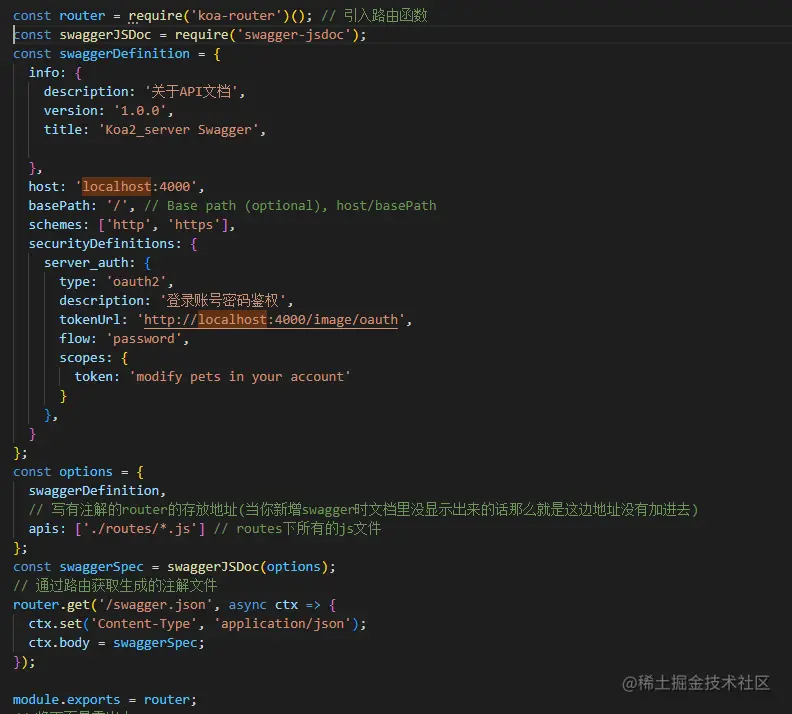The width and height of the screenshot is (792, 714).
Task: Click 'https' in the schemes array
Action: click(194, 225)
